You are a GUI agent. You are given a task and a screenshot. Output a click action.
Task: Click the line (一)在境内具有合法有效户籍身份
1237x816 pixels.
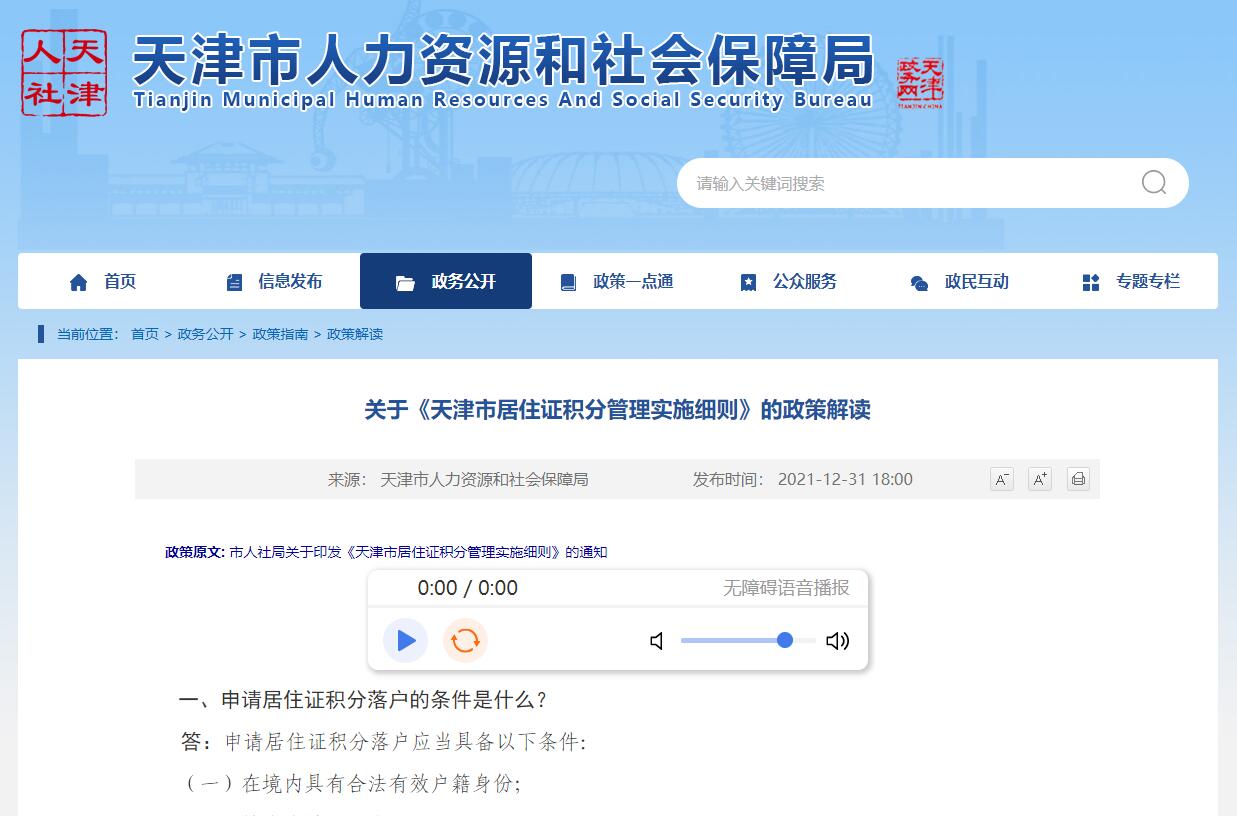(x=352, y=784)
